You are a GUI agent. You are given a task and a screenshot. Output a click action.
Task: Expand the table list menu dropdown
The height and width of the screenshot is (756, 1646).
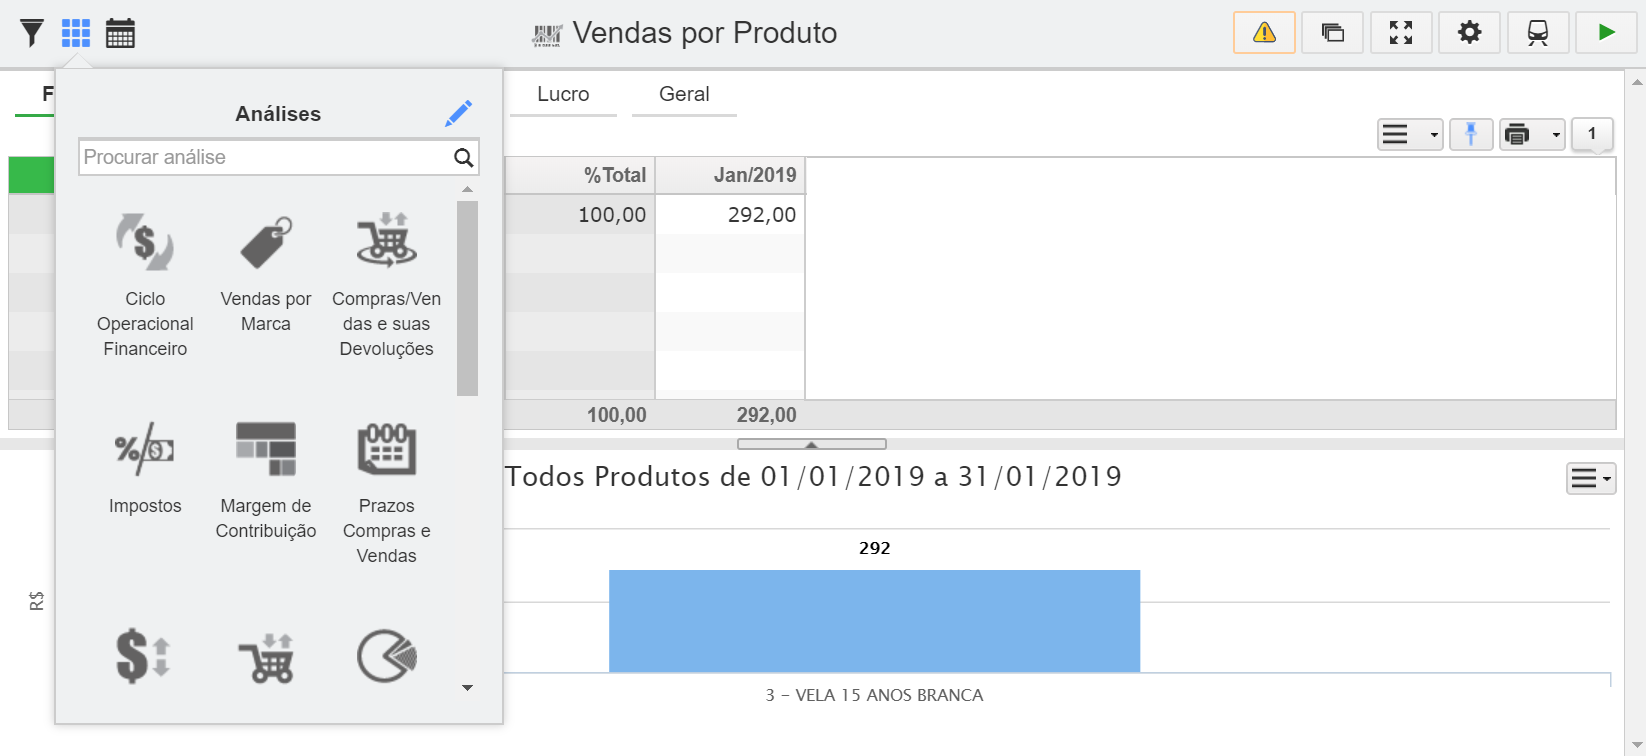pyautogui.click(x=1410, y=134)
